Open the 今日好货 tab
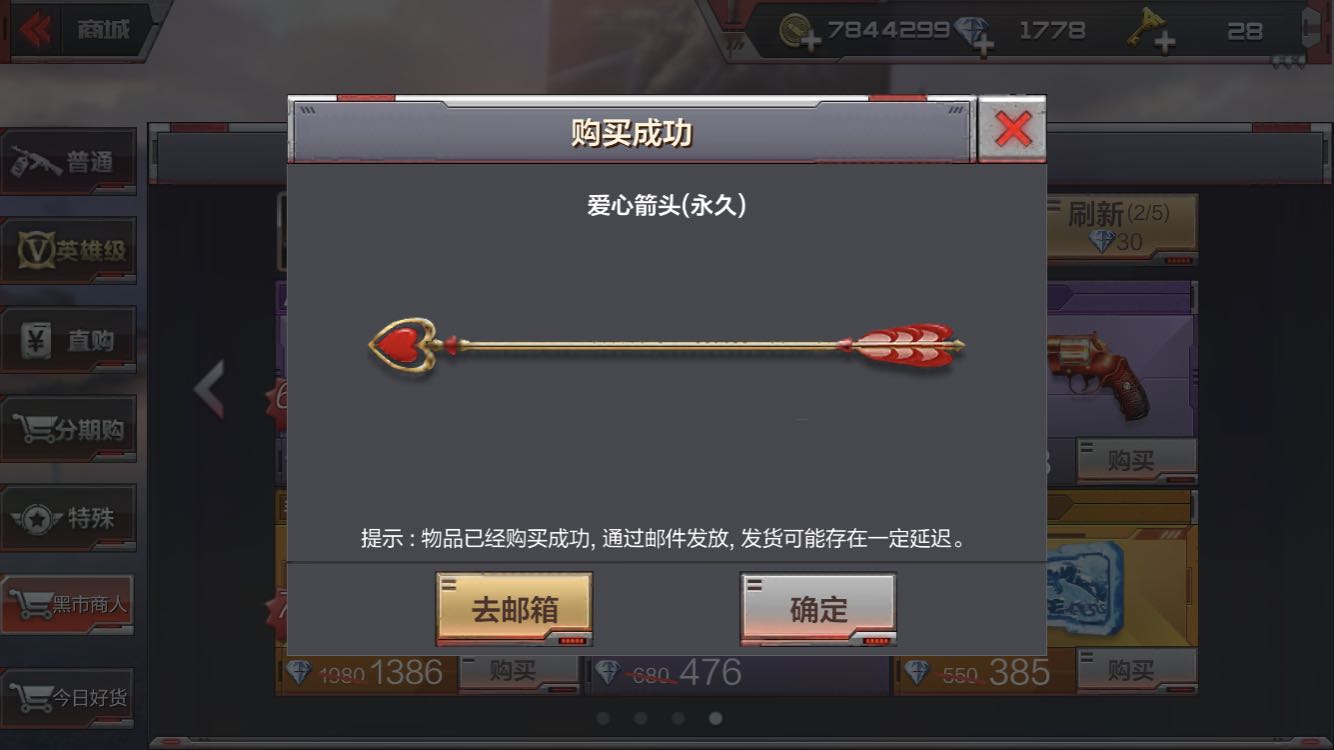Screen dimensions: 1334x750 tap(68, 697)
